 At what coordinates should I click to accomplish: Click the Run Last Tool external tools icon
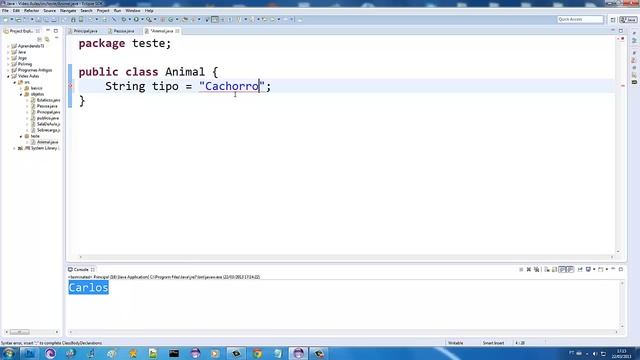point(149,20)
